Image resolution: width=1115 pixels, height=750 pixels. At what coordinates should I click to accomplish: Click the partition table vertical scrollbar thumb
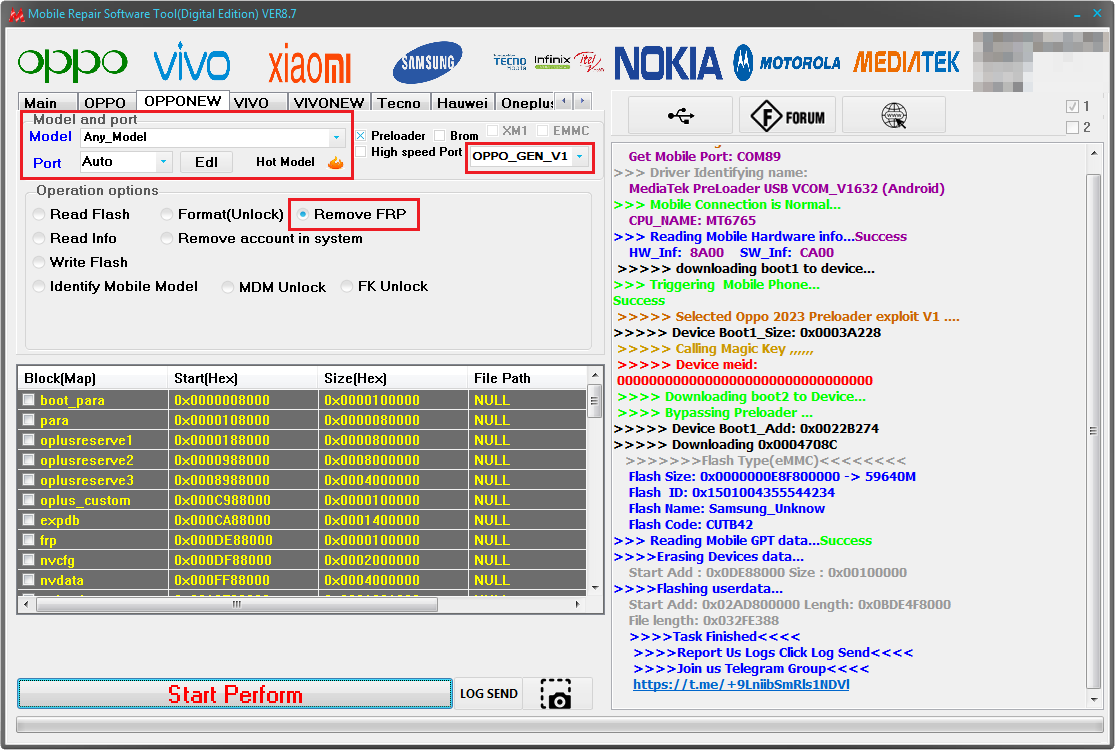point(595,402)
